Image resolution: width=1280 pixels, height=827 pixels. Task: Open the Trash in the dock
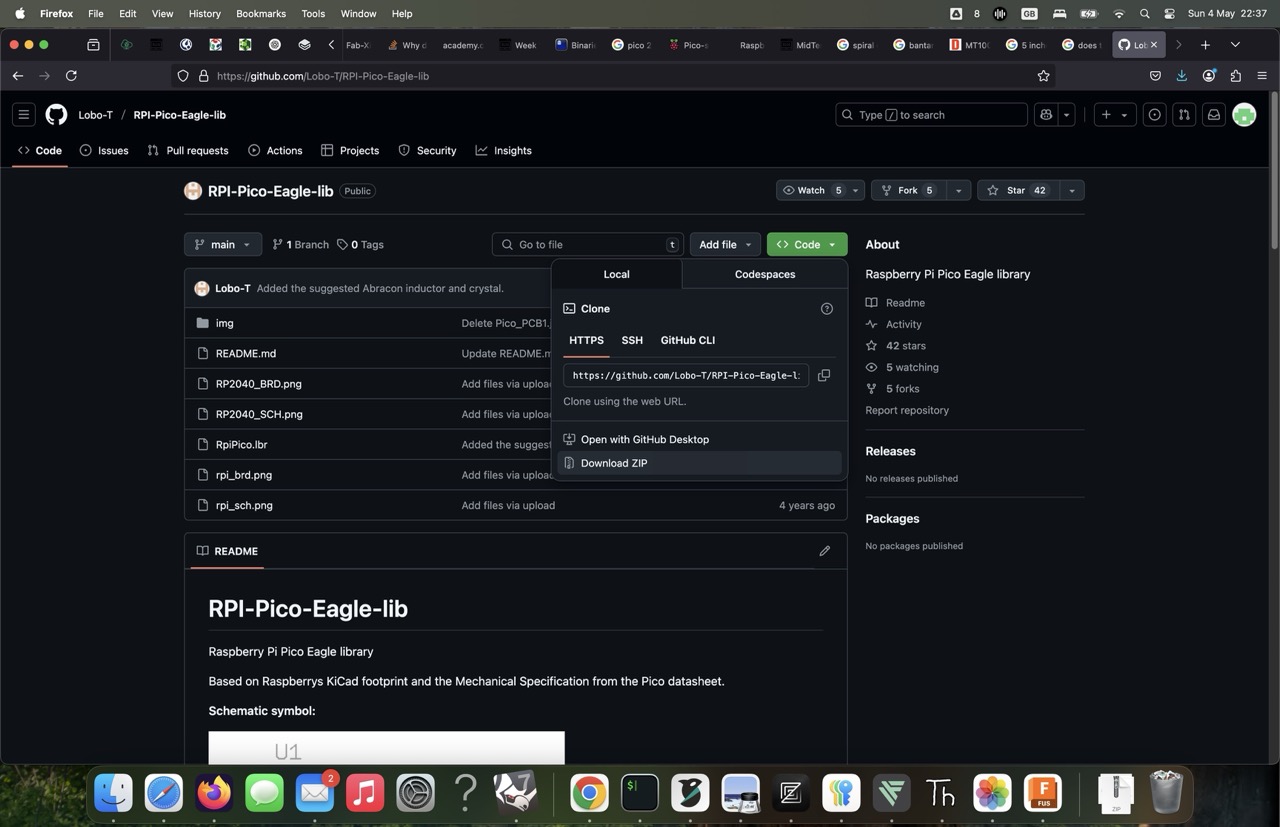[1166, 793]
